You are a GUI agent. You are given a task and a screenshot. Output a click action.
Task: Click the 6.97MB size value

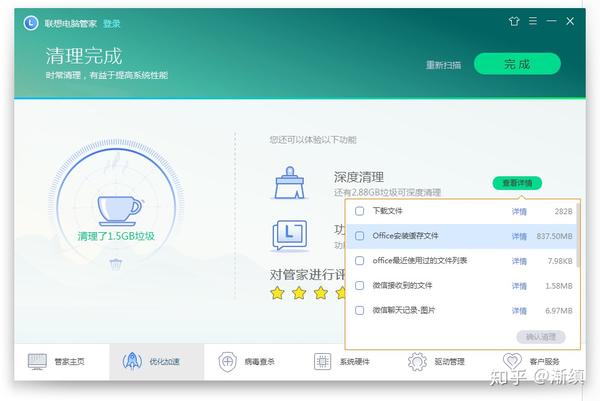point(559,311)
